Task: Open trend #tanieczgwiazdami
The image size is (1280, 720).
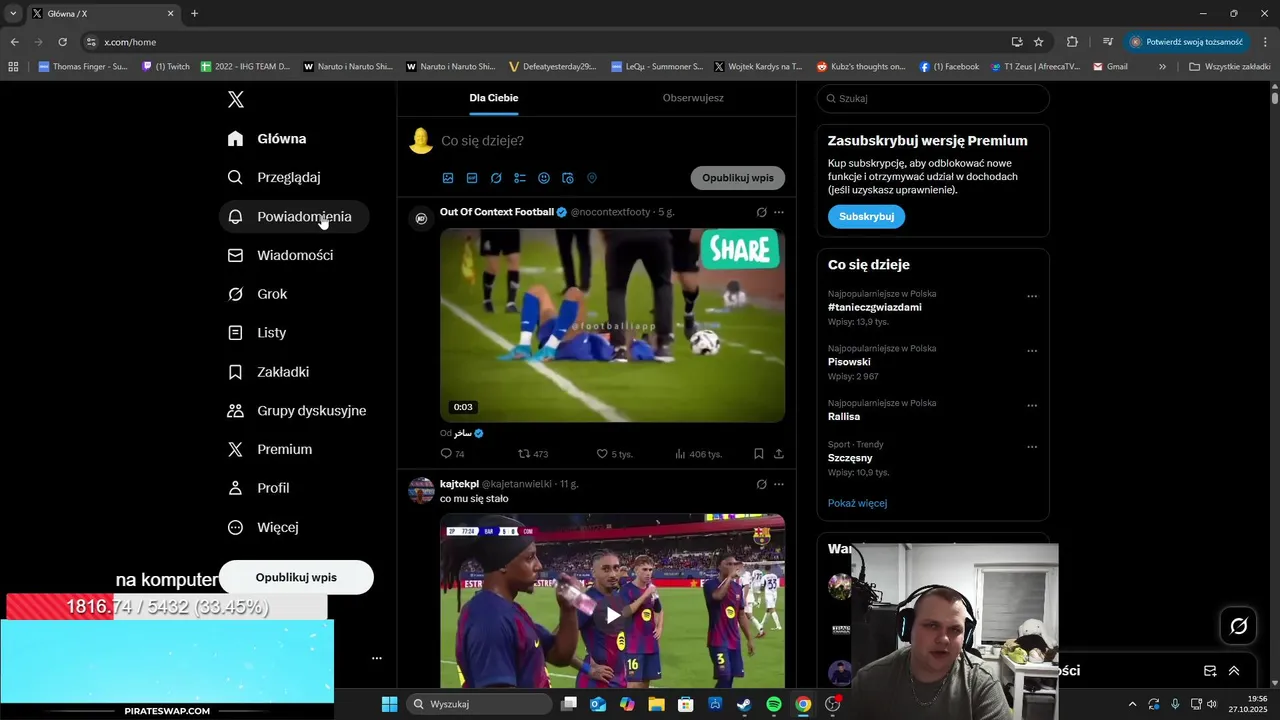Action: (875, 308)
